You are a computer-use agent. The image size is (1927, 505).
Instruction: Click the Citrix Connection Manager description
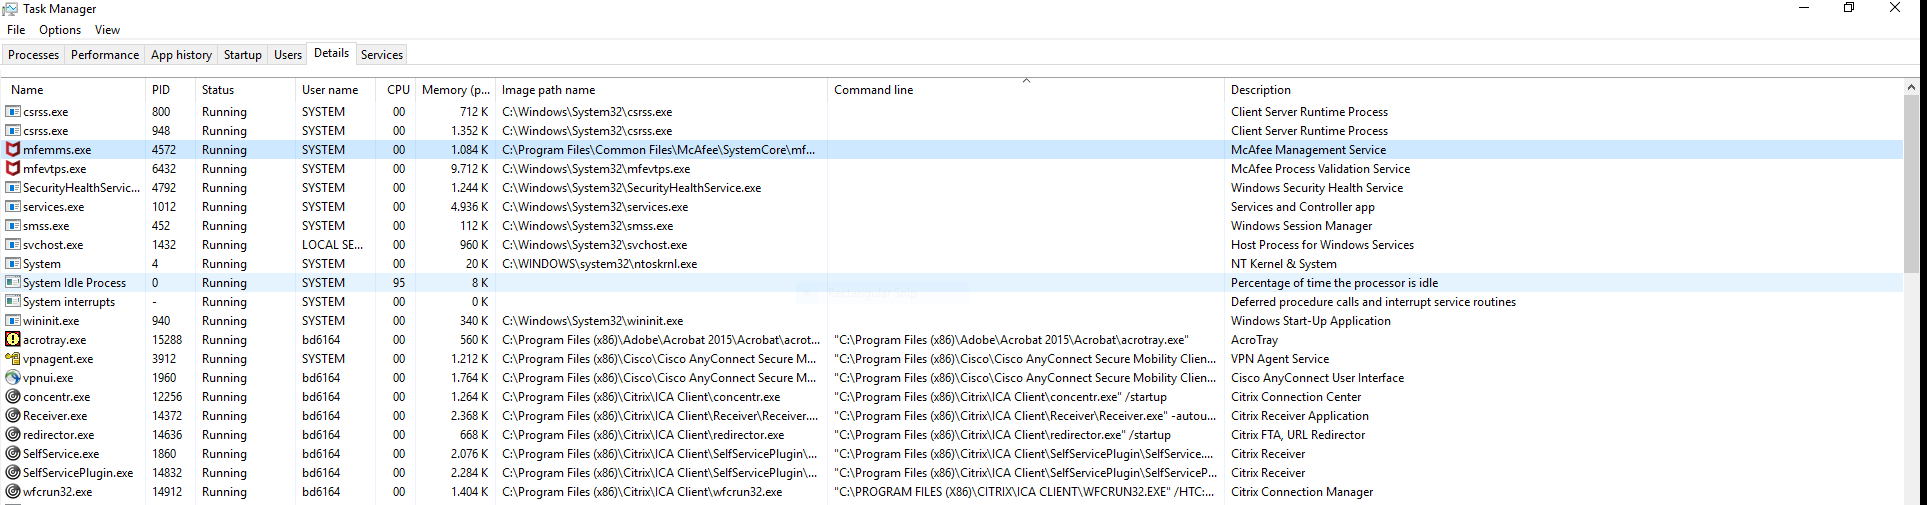click(x=1302, y=492)
